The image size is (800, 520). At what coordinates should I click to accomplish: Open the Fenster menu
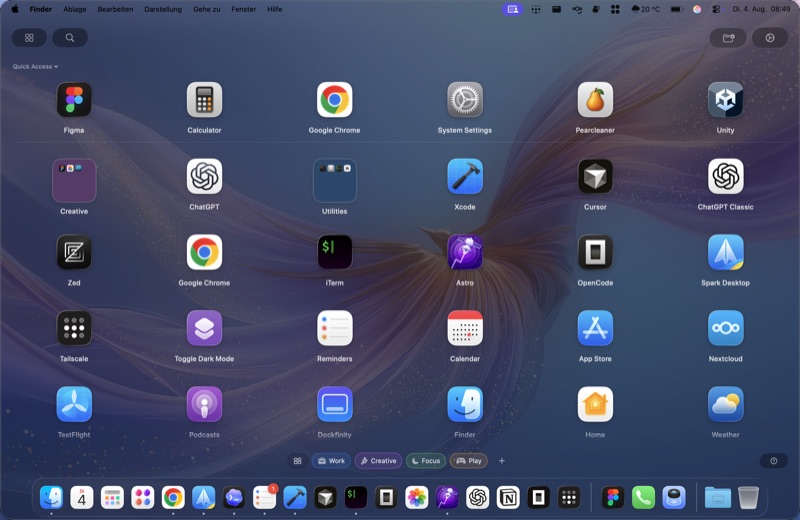coord(243,9)
